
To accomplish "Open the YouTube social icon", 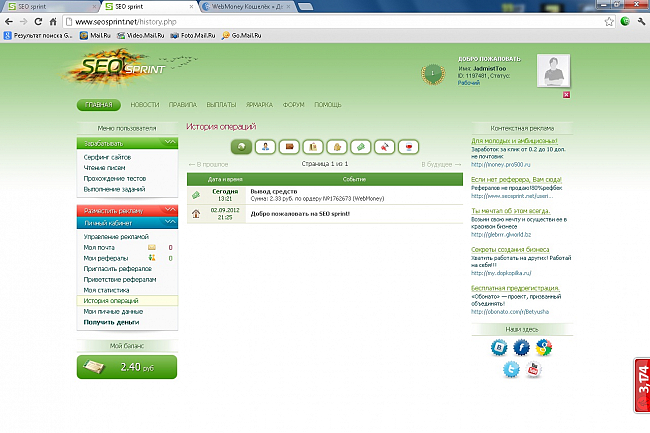I will pos(534,369).
